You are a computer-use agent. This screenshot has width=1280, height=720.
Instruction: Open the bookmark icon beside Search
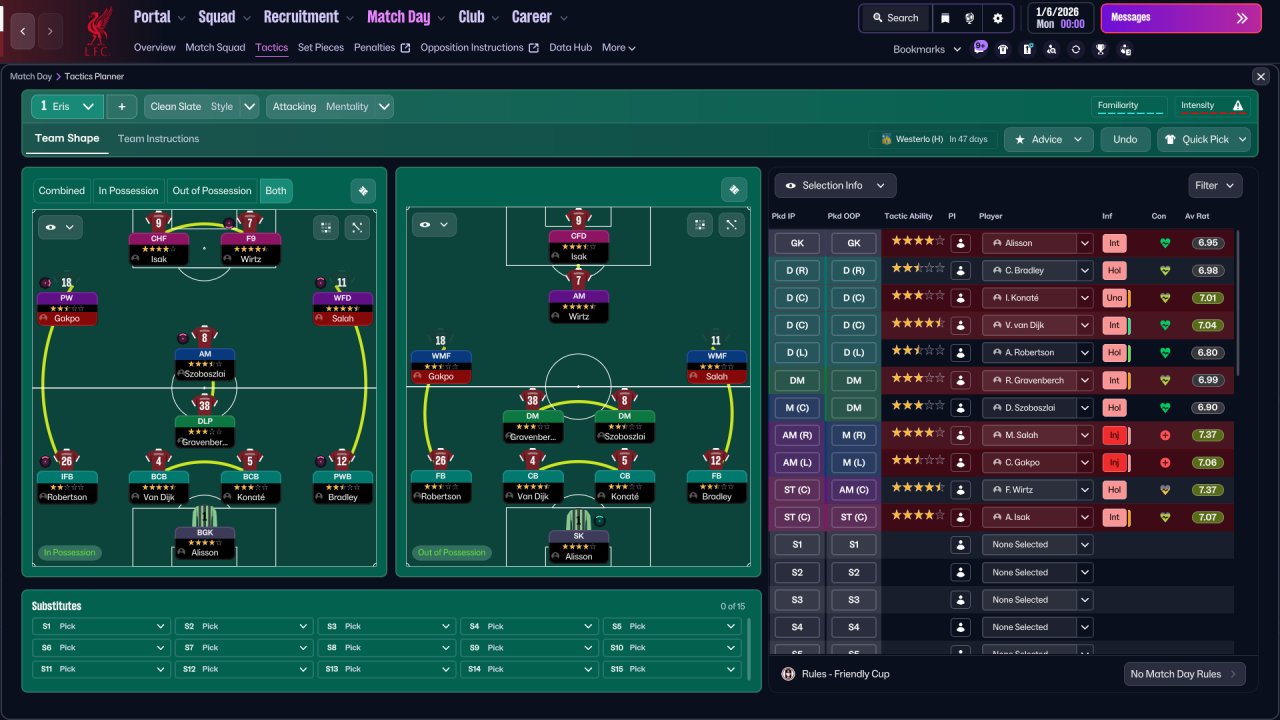tap(946, 18)
